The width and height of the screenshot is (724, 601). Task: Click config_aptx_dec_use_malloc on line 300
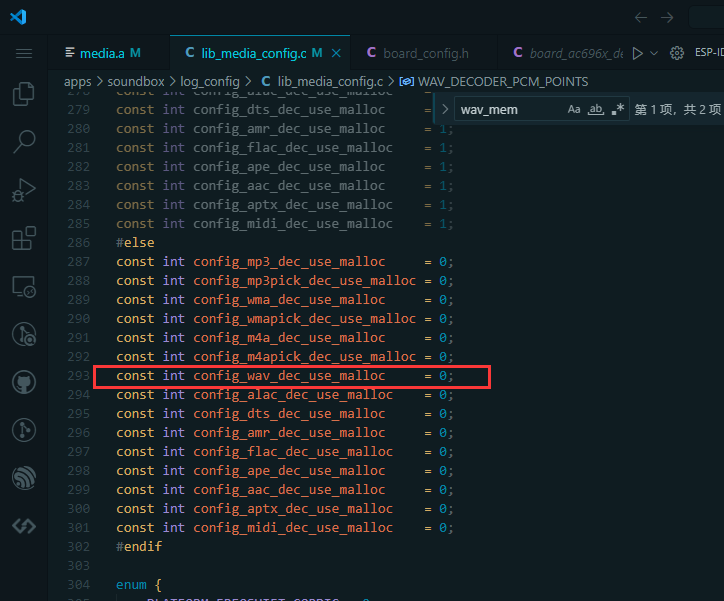293,509
